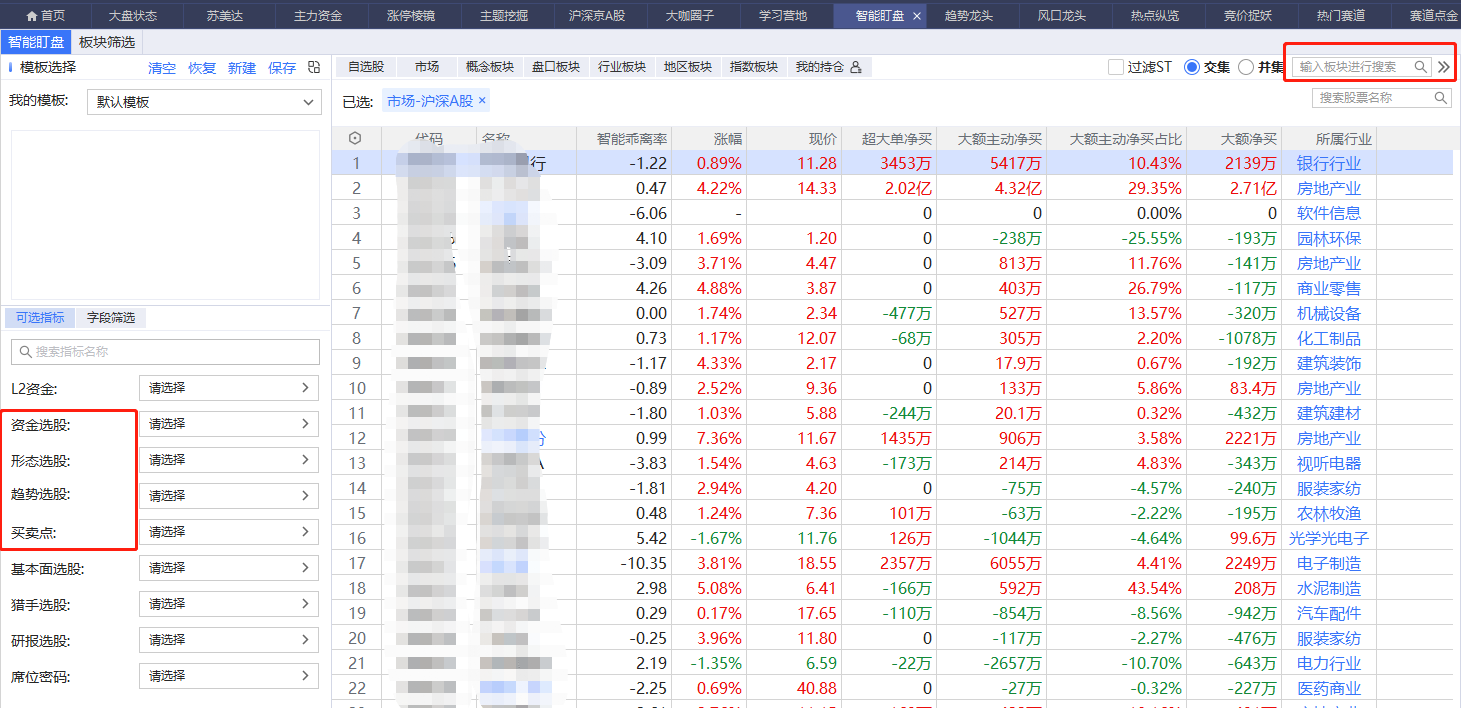Click the 清空 link
Screen dimensions: 1461x708
(x=162, y=68)
